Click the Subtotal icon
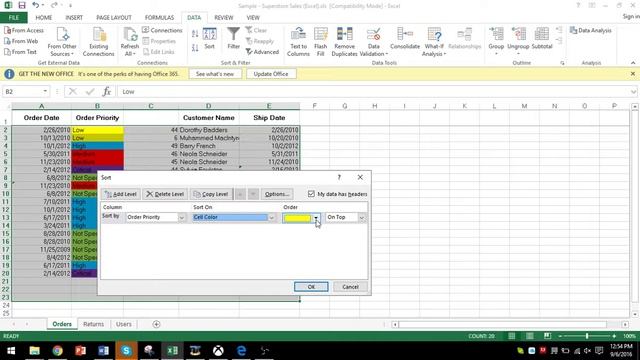Viewport: 640px width, 360px height. (x=542, y=34)
